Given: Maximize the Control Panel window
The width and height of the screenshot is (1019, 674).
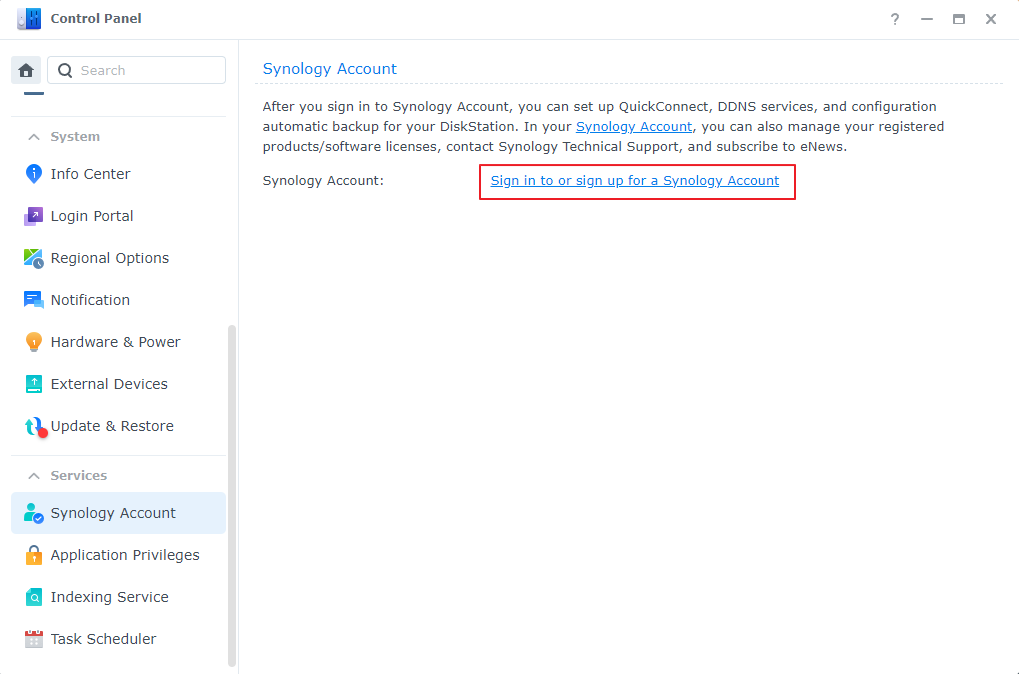Looking at the screenshot, I should [959, 19].
